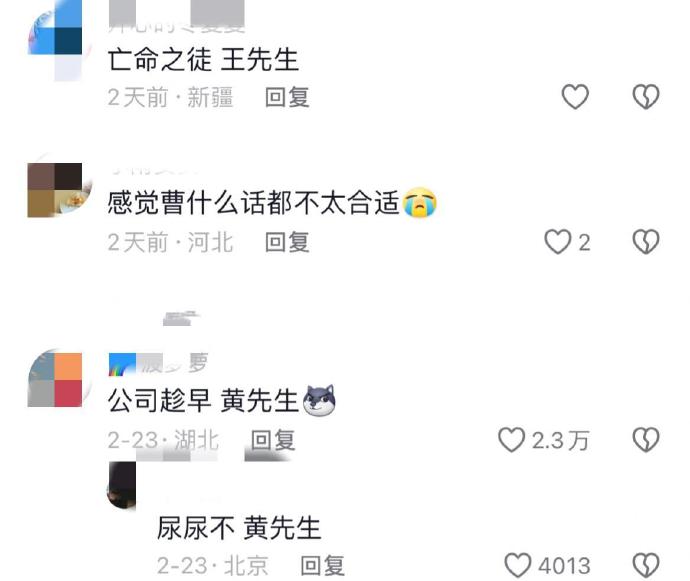Dislike the comment with 2.3万 likes
This screenshot has width=690, height=581.
(x=646, y=440)
